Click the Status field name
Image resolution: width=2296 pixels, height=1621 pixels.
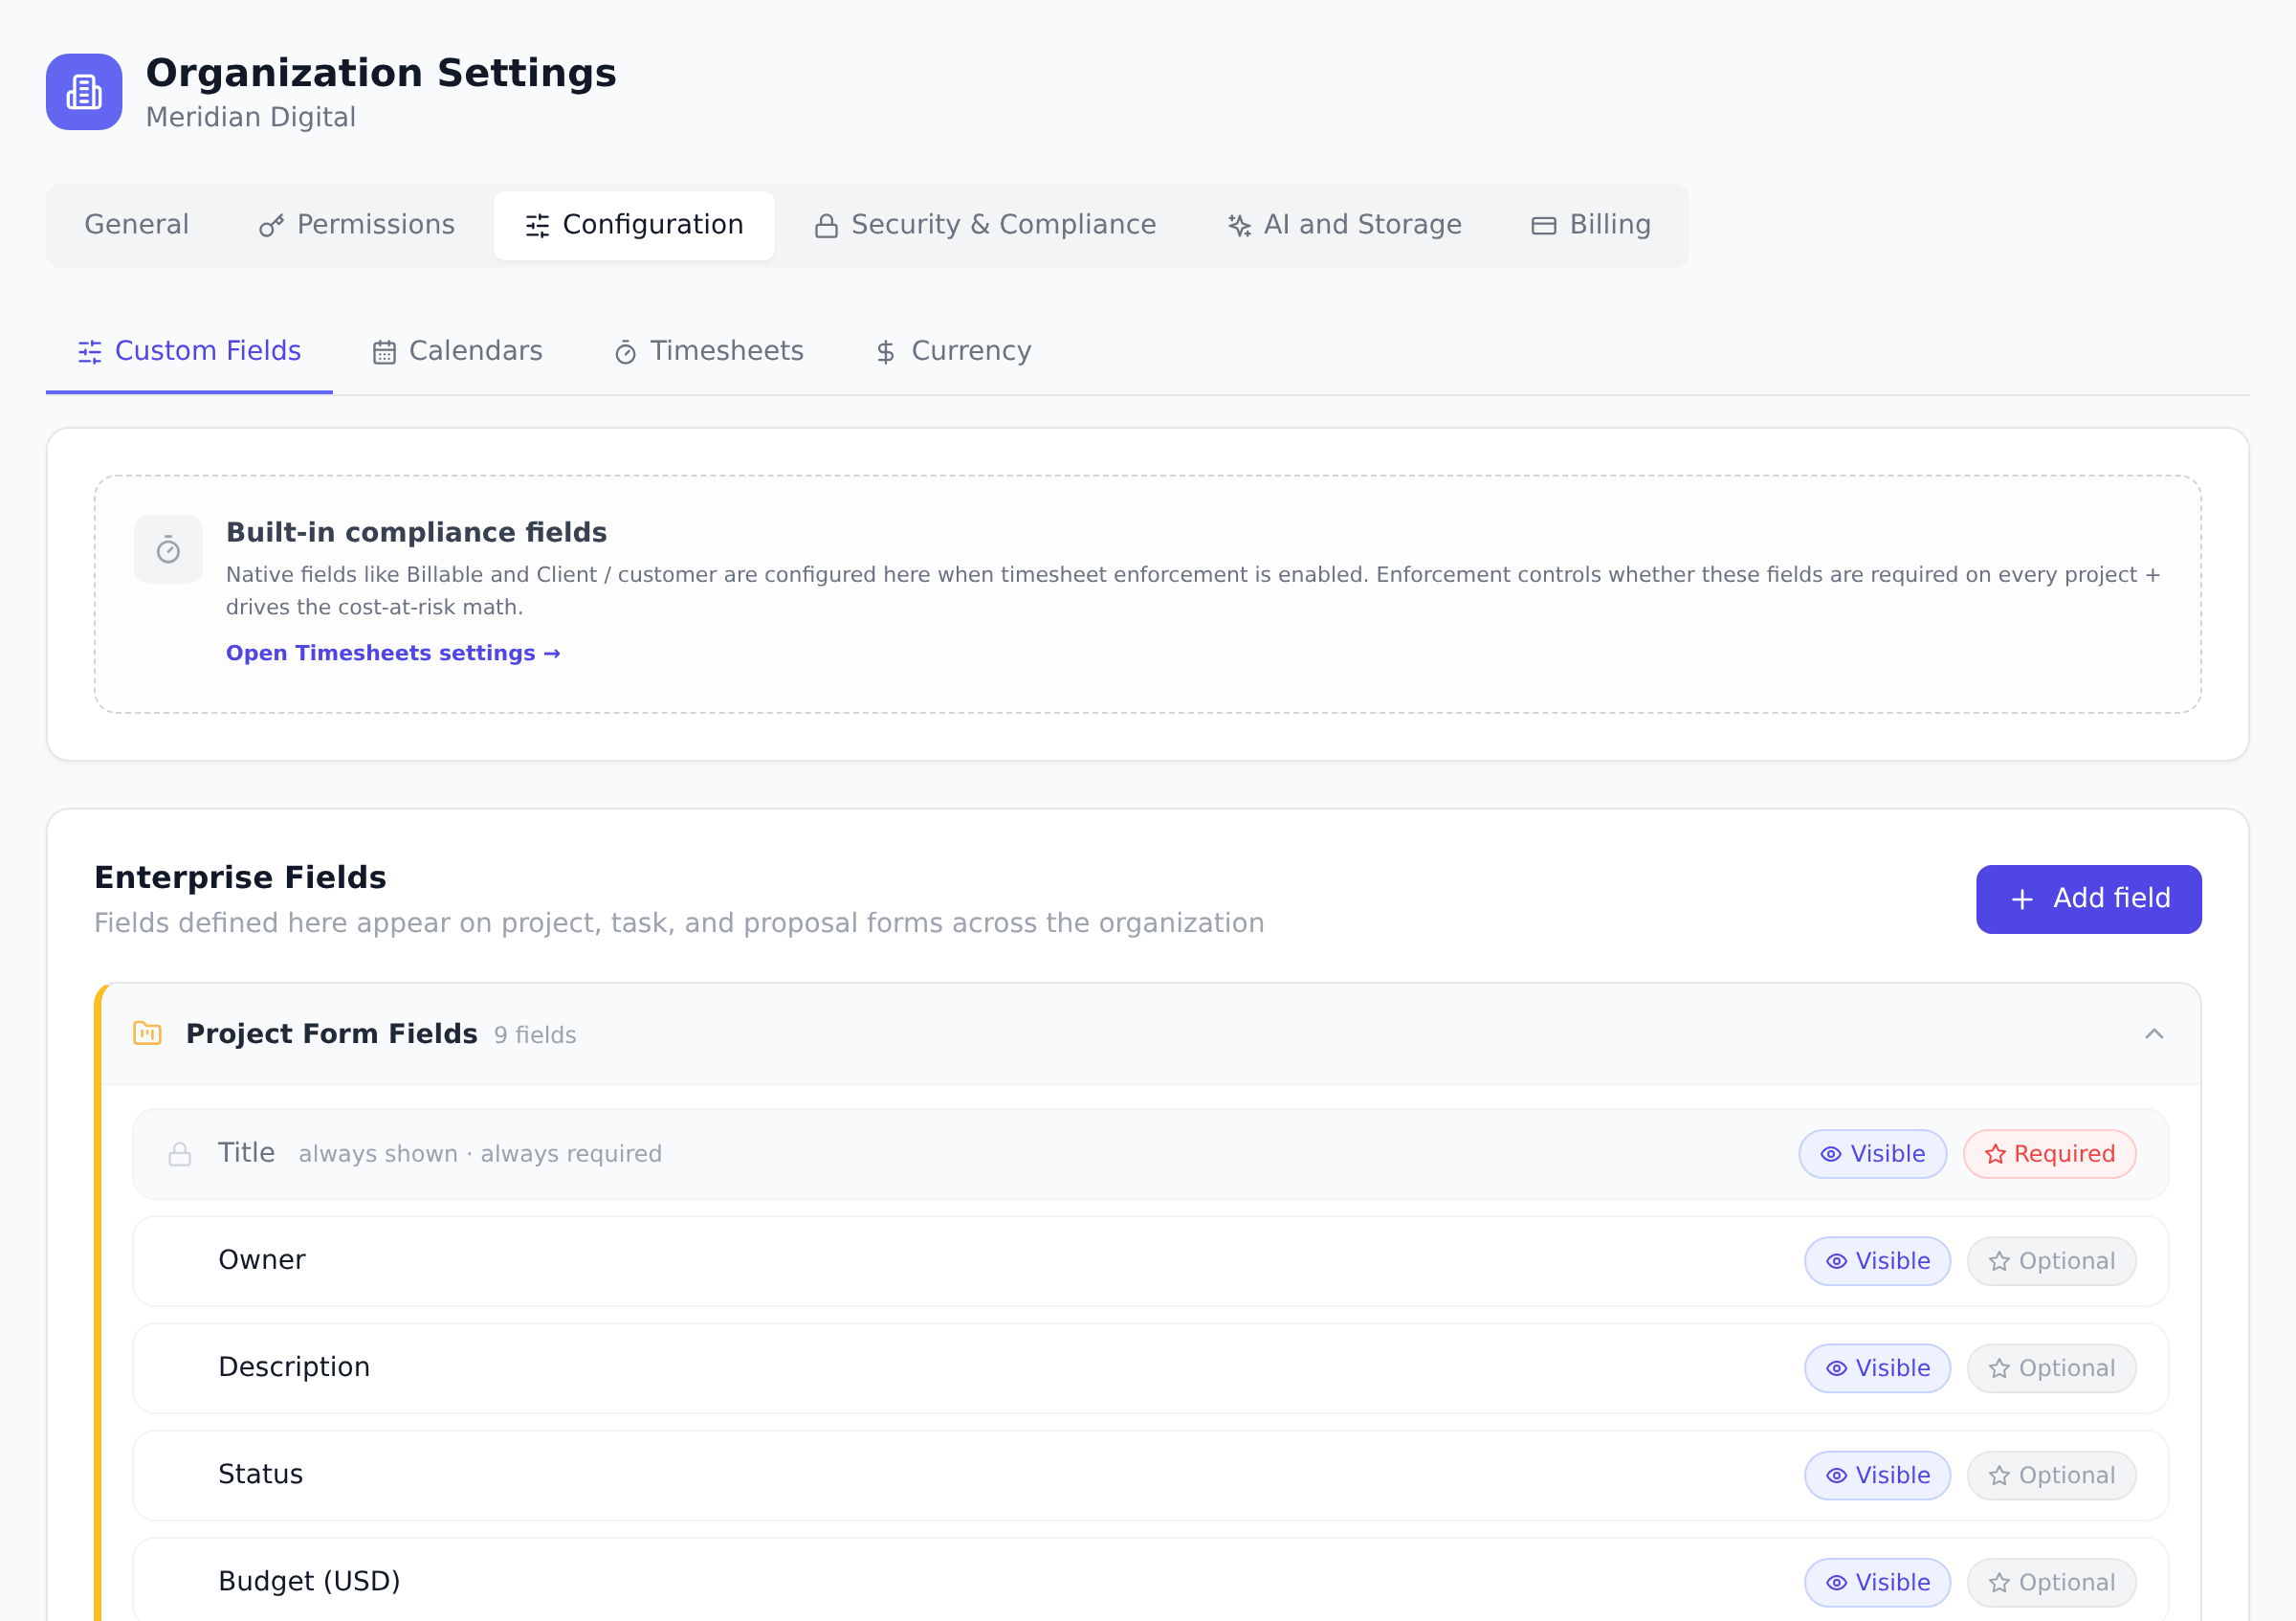pyautogui.click(x=260, y=1474)
